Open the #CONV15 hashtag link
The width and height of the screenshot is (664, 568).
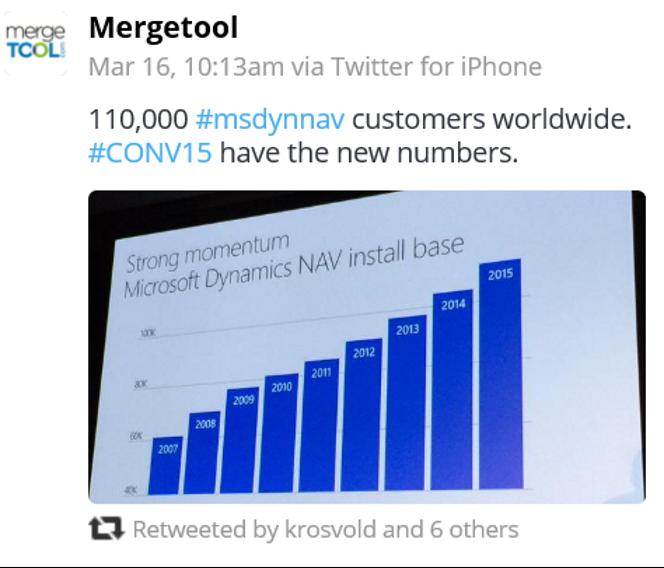pos(151,154)
